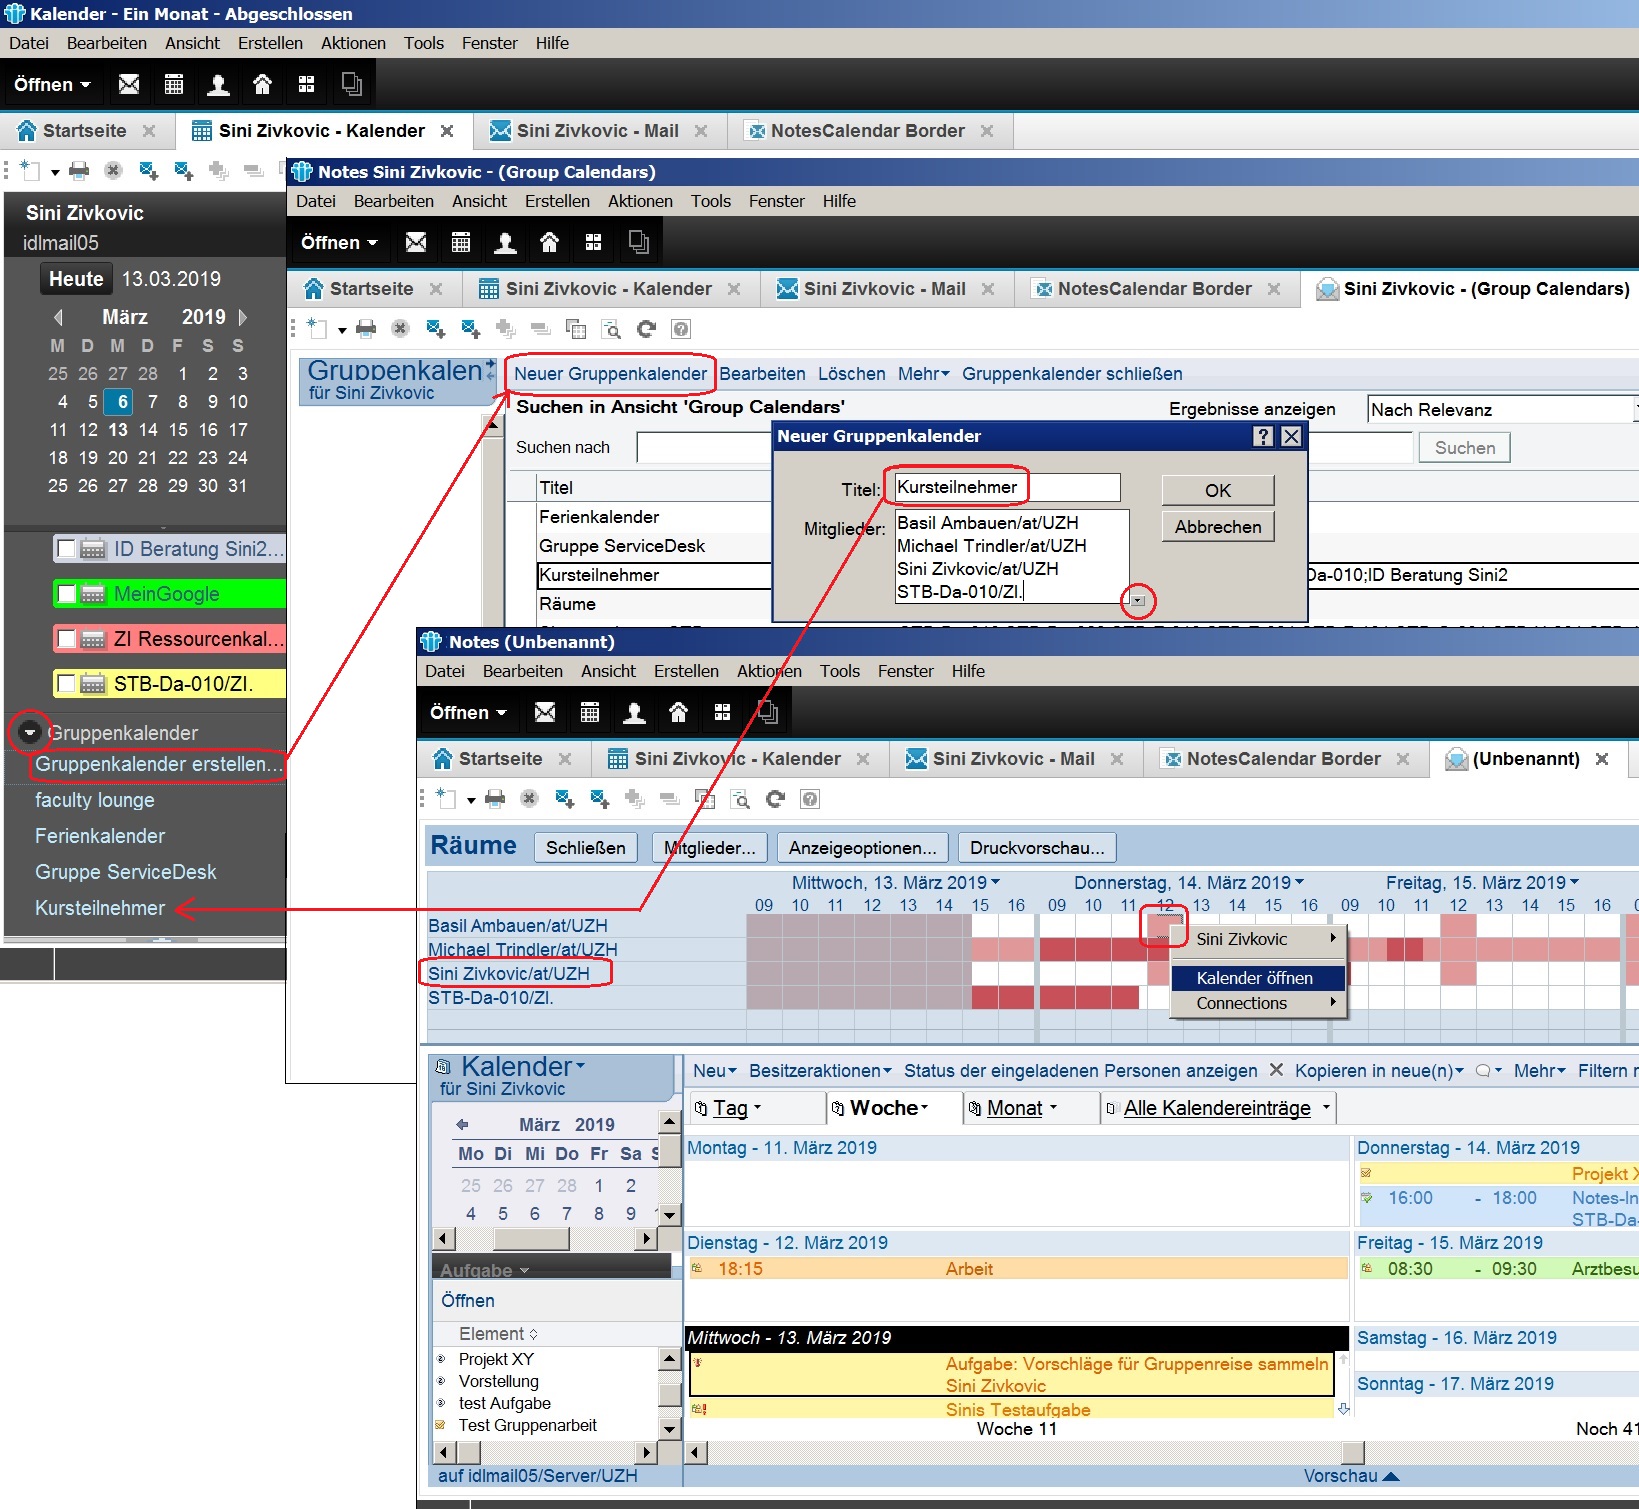Click refresh icon in Group Calendars toolbar
The height and width of the screenshot is (1509, 1639).
tap(647, 329)
